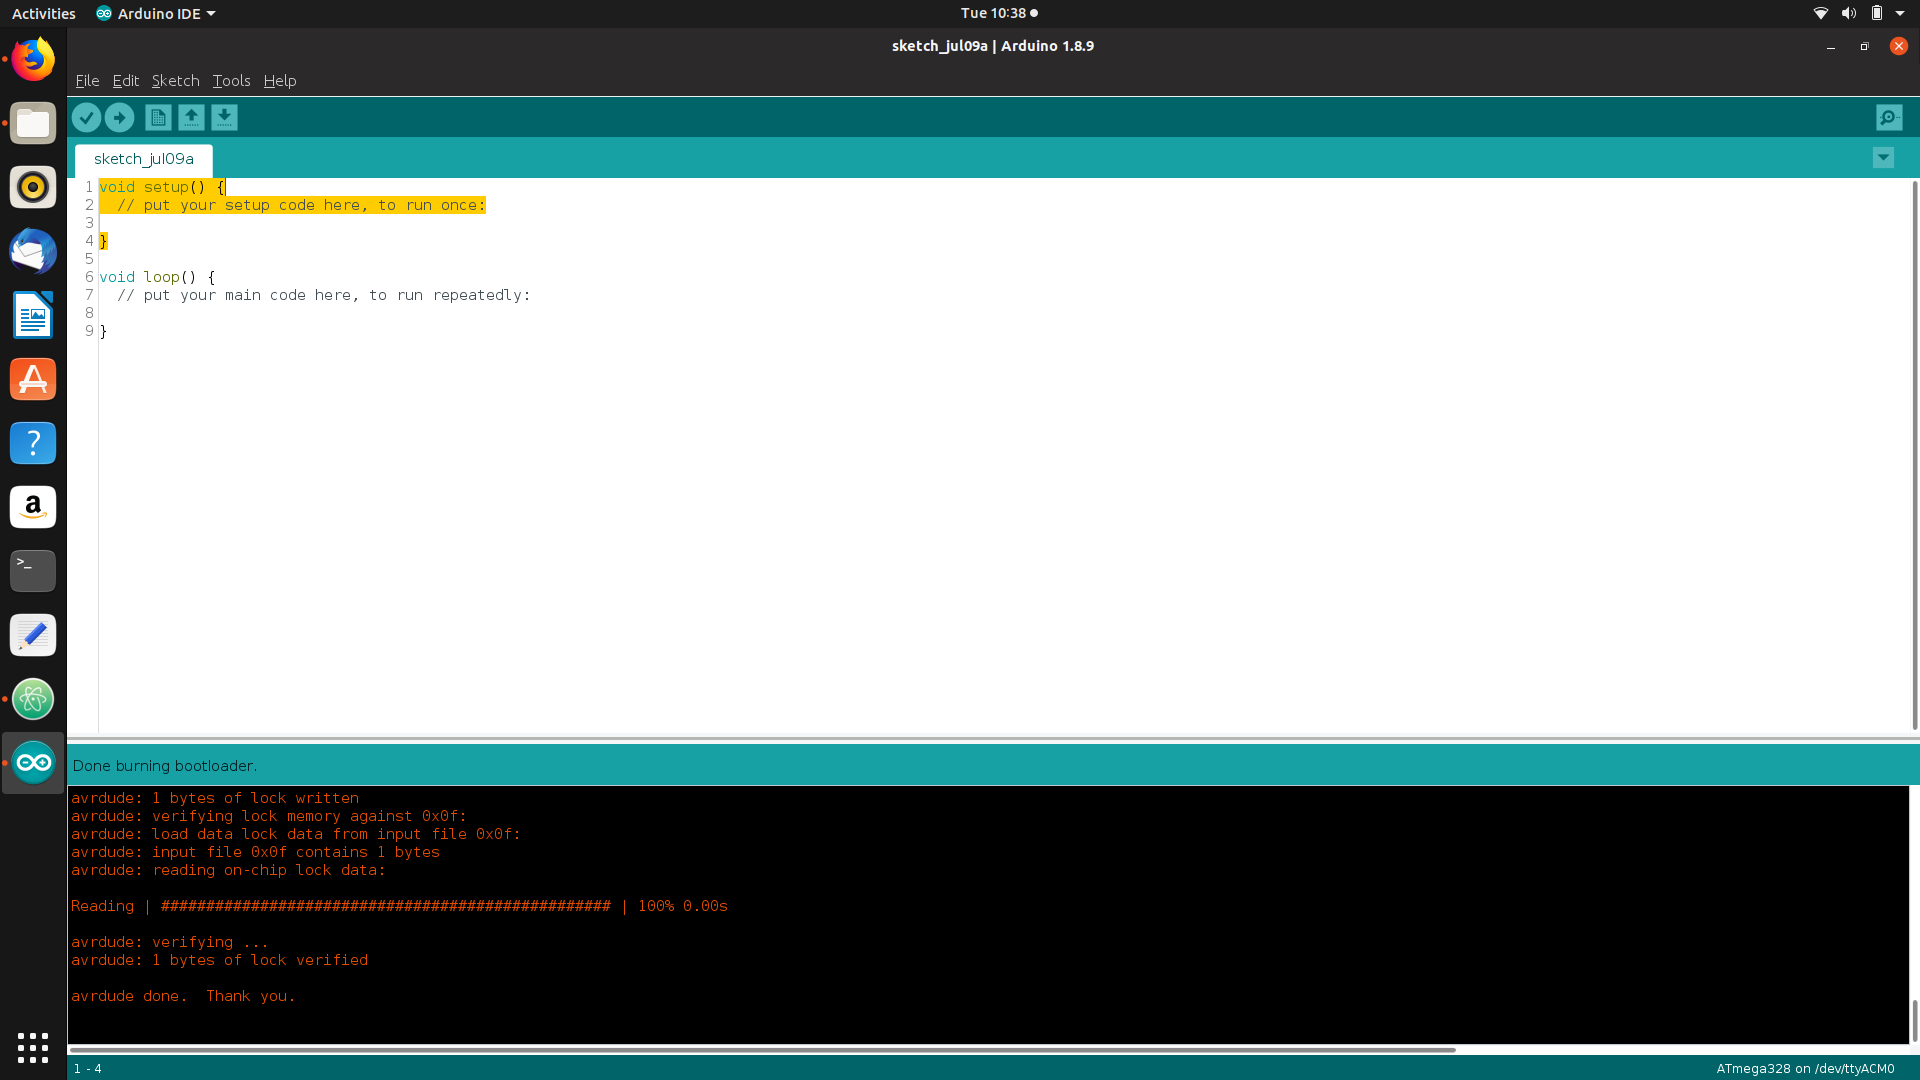Screen dimensions: 1920x1080
Task: Click the Open sketch up-arrow icon
Action: tap(191, 118)
